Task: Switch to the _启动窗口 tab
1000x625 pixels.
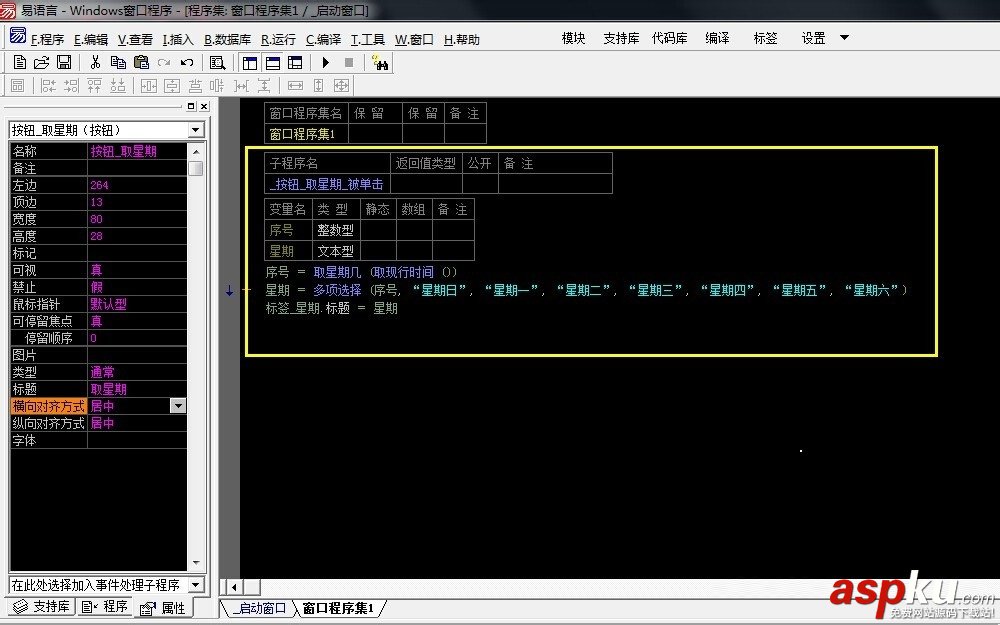Action: point(257,608)
